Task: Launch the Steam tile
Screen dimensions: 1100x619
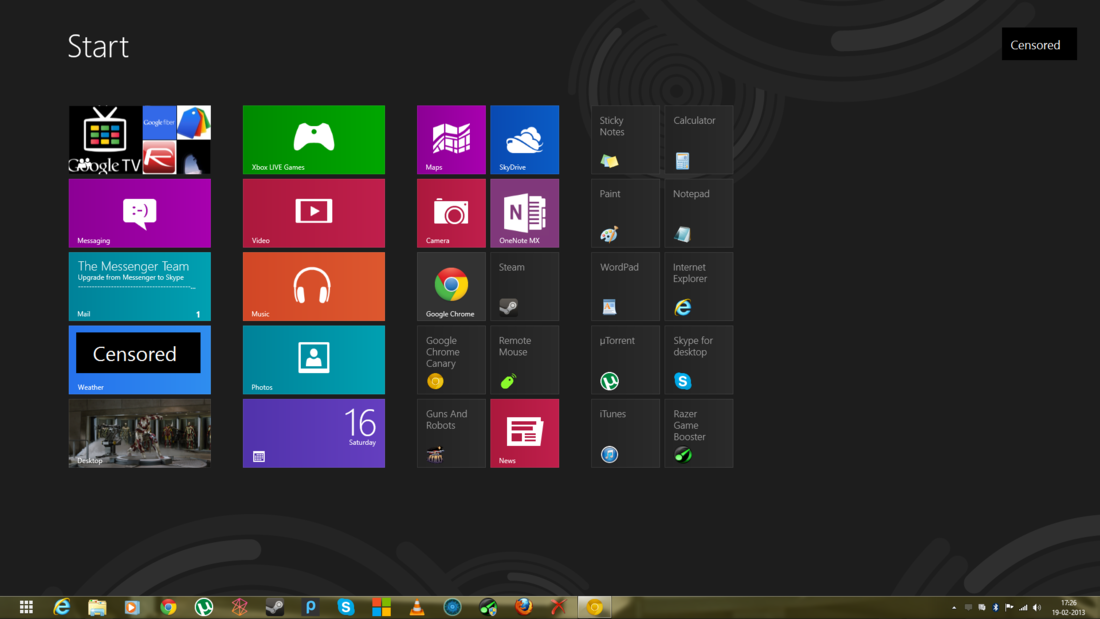Action: (524, 286)
